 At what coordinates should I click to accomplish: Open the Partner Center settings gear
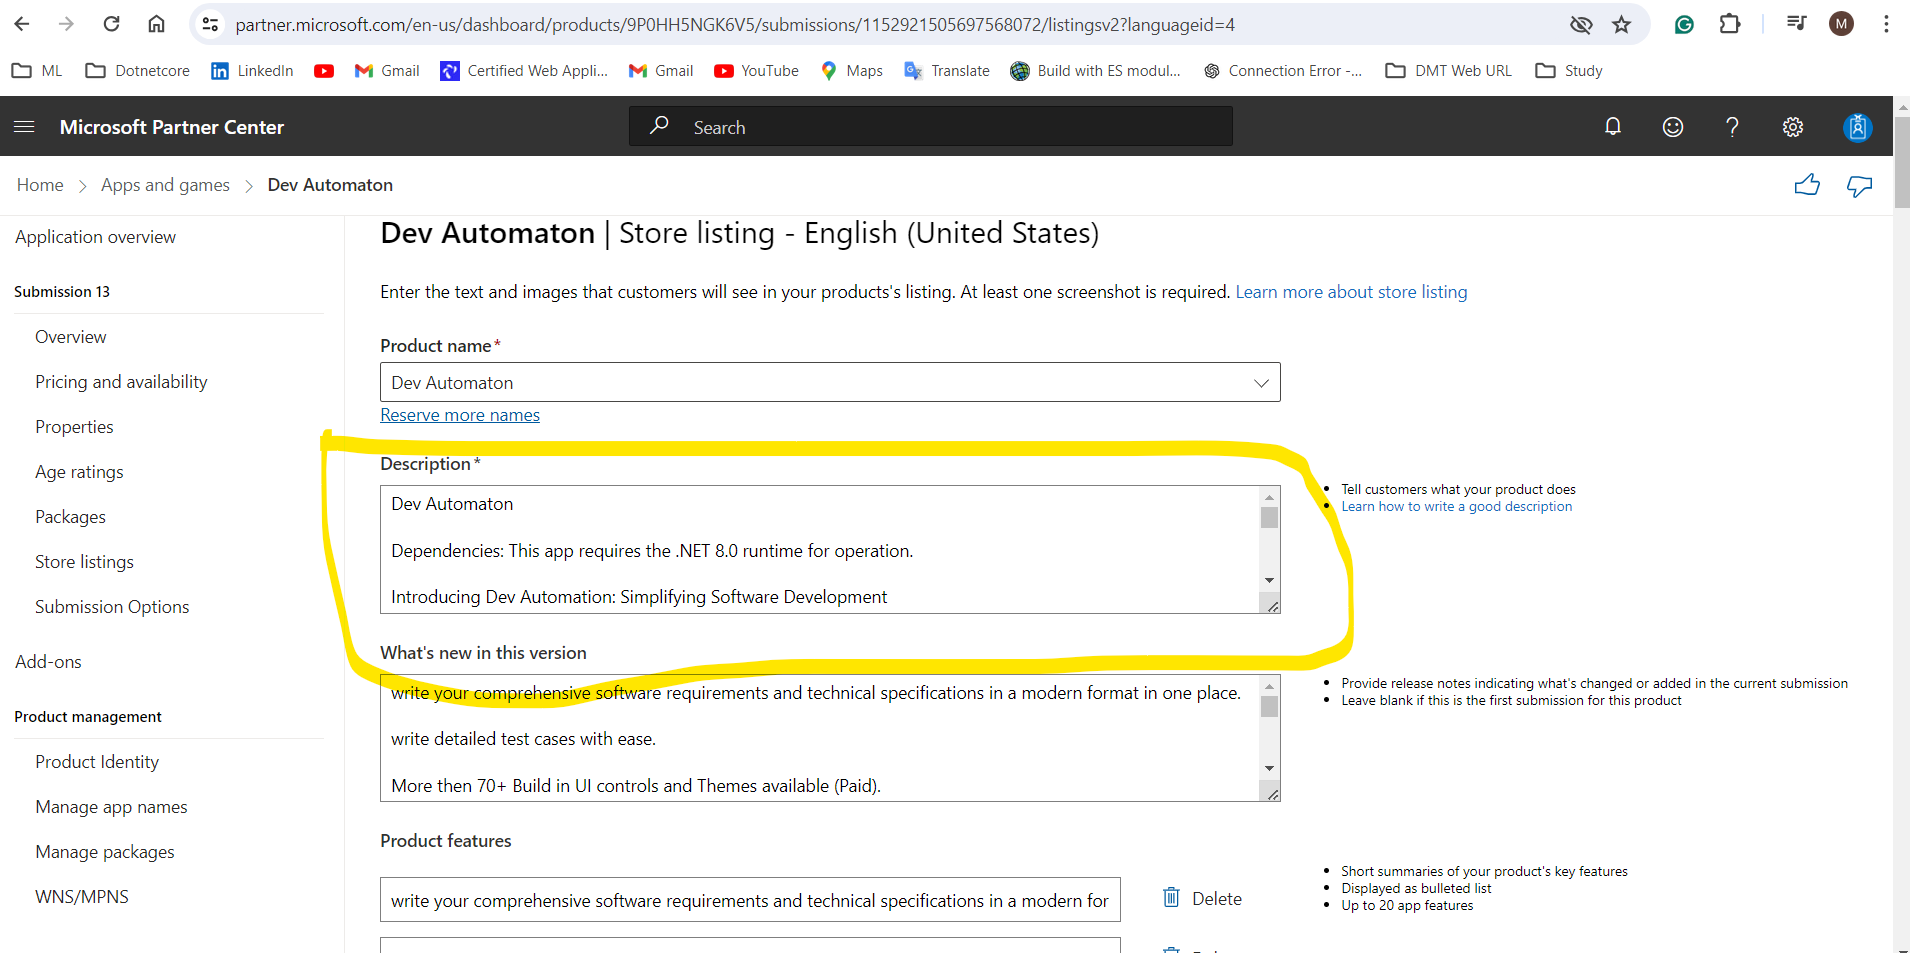pos(1793,127)
